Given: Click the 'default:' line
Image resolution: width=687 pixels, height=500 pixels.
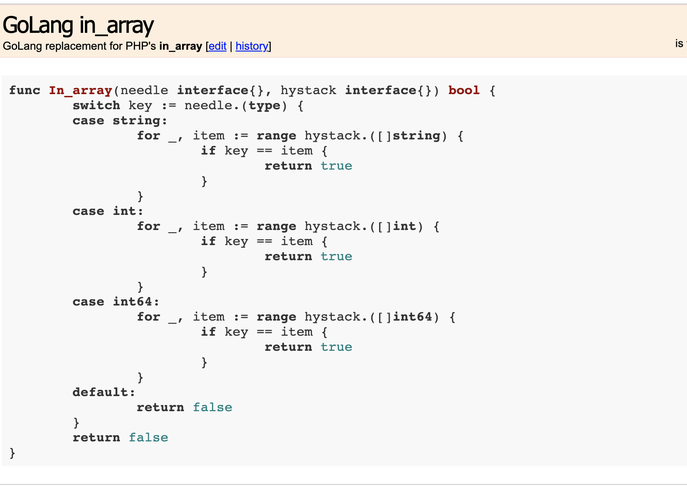Looking at the screenshot, I should point(104,392).
